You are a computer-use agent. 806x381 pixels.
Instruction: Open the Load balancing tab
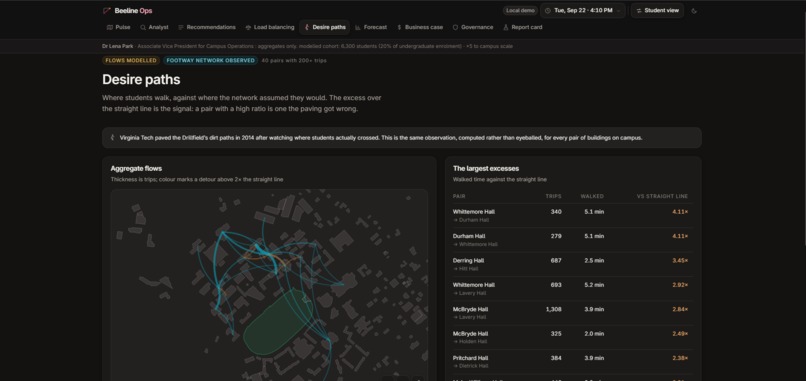click(270, 27)
